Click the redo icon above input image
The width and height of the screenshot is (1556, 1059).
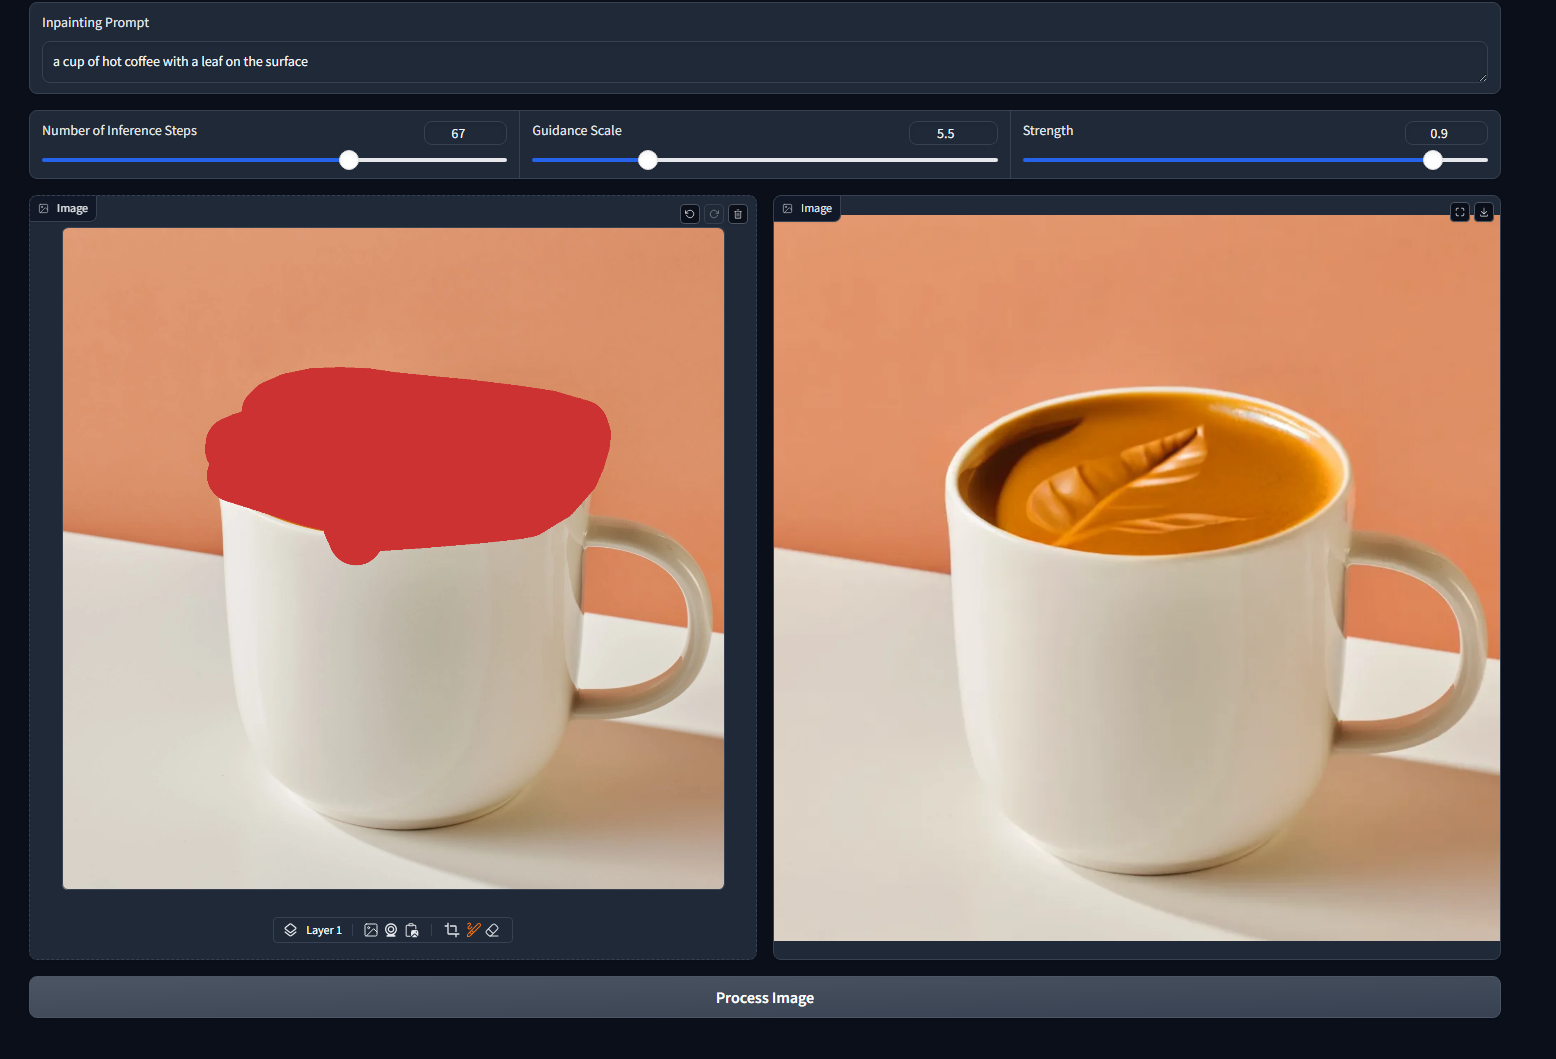pos(714,214)
